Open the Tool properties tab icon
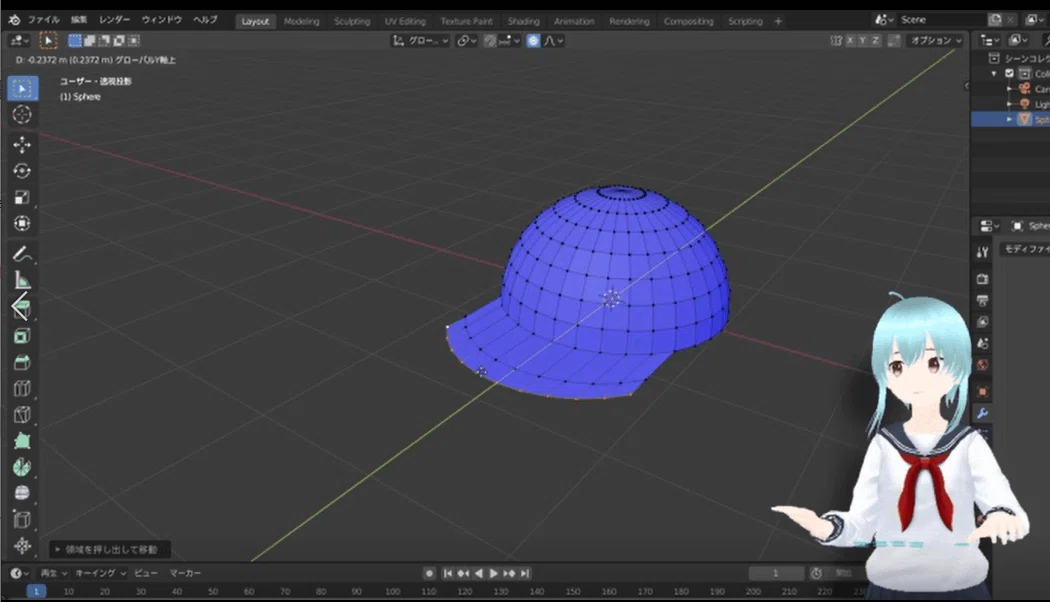The image size is (1050, 602). click(982, 252)
